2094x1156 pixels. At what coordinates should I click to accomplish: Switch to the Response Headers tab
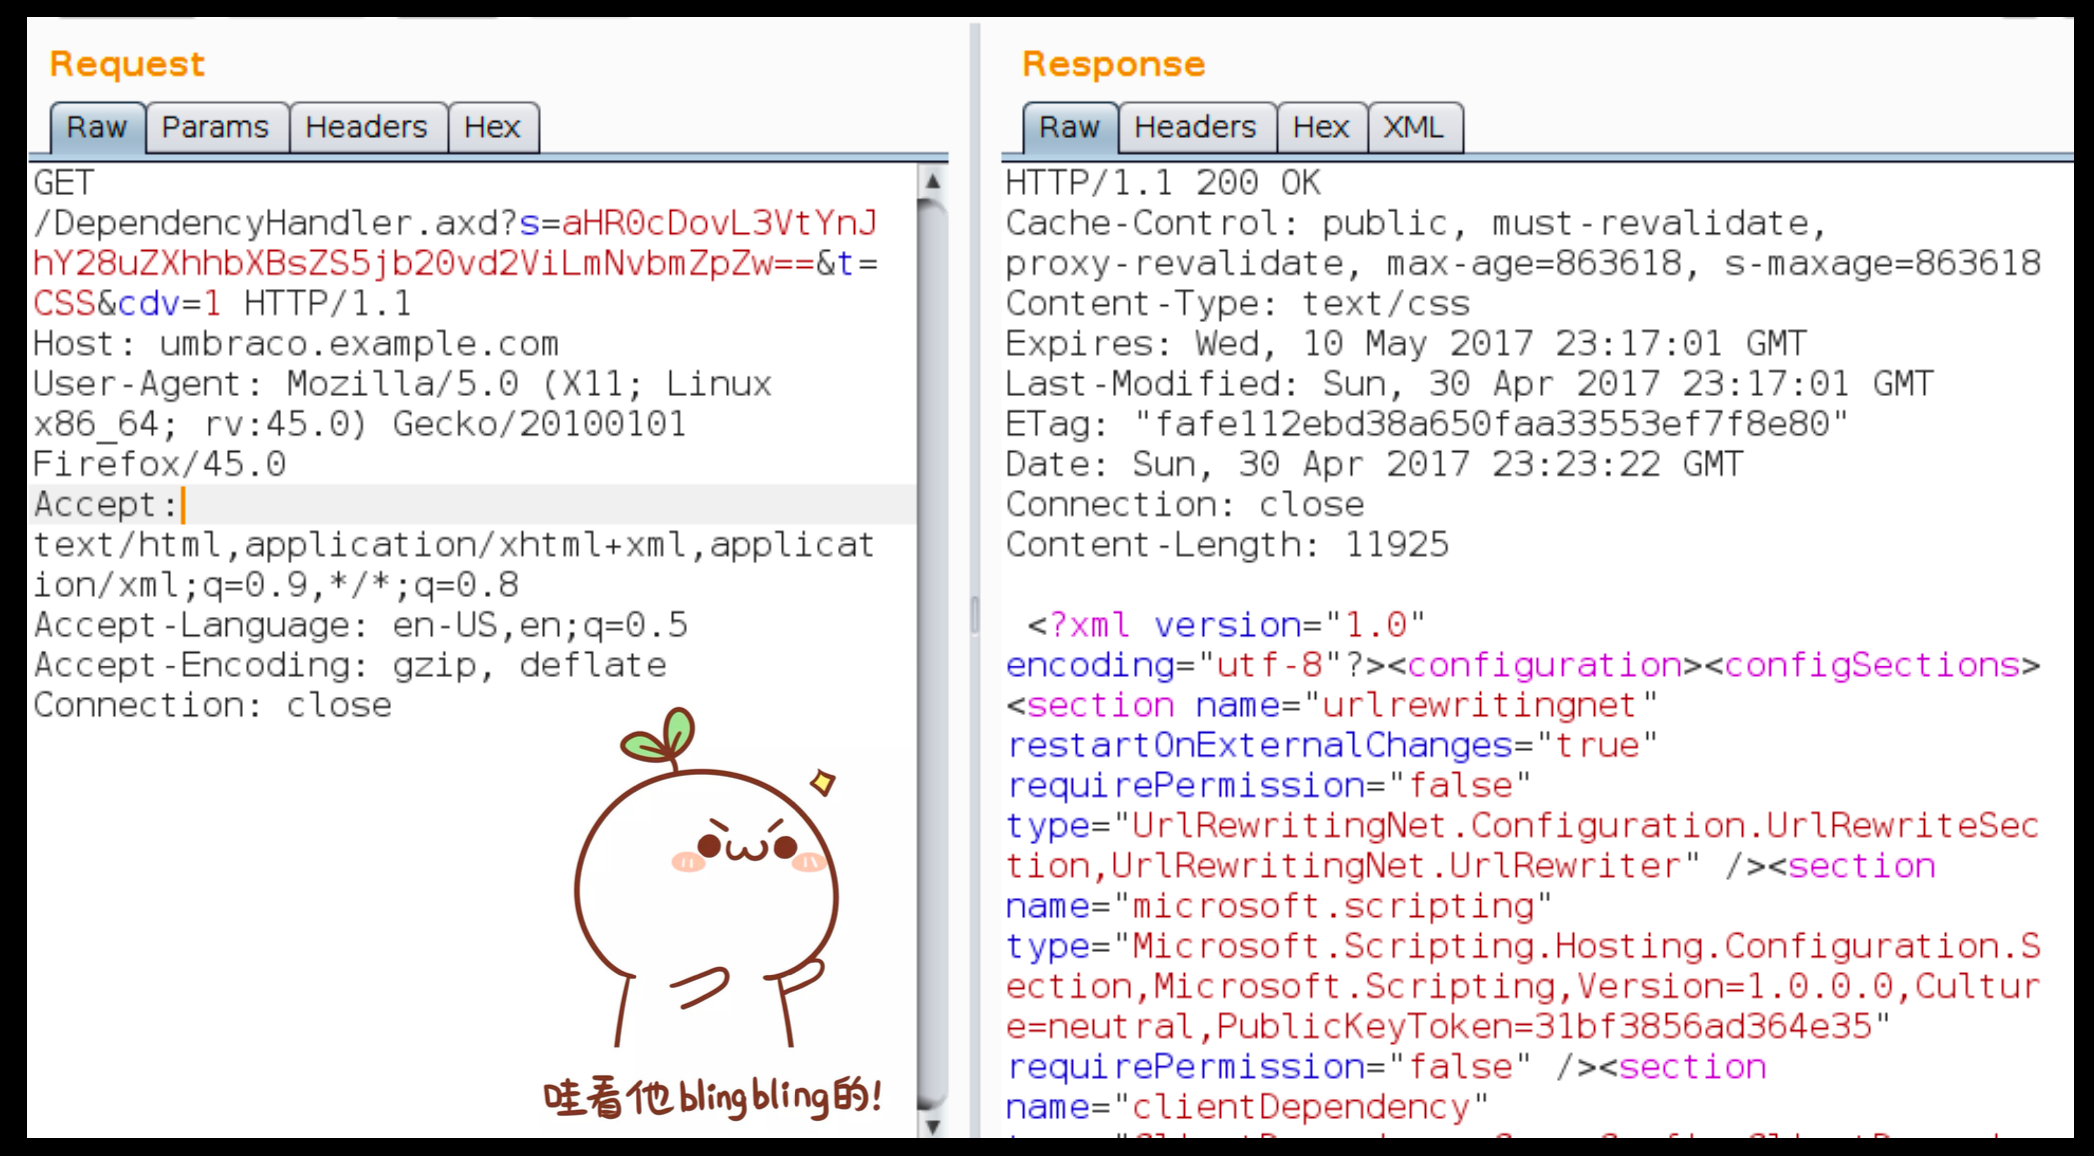(x=1195, y=128)
